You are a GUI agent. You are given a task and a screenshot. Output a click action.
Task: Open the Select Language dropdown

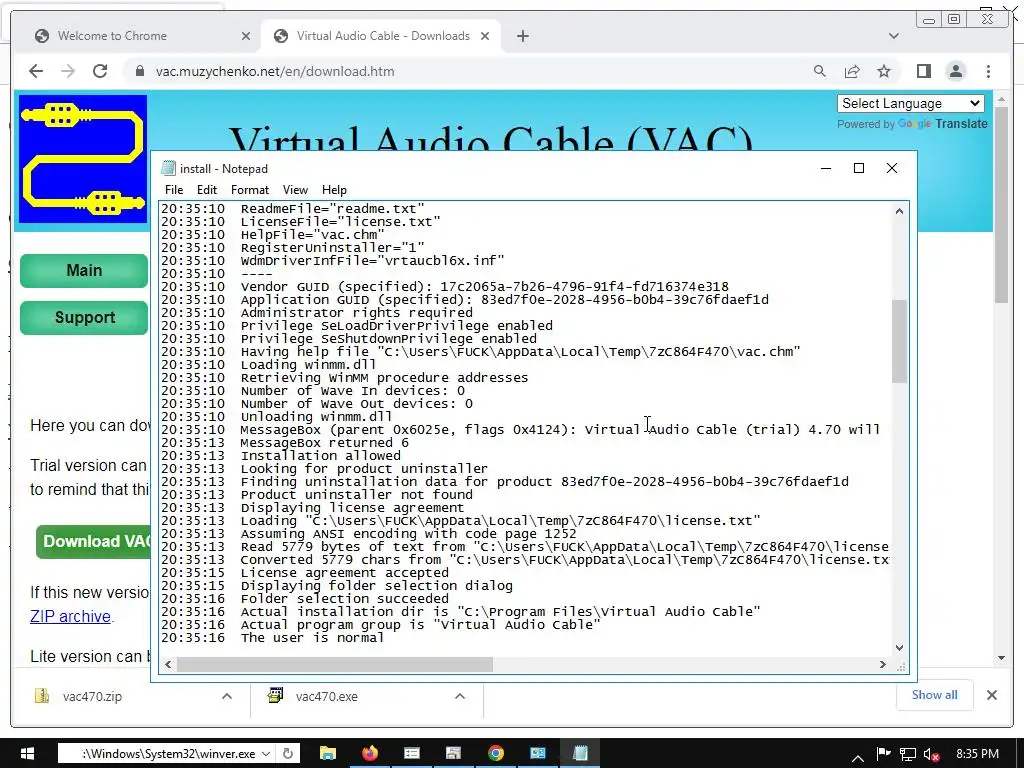pos(910,103)
